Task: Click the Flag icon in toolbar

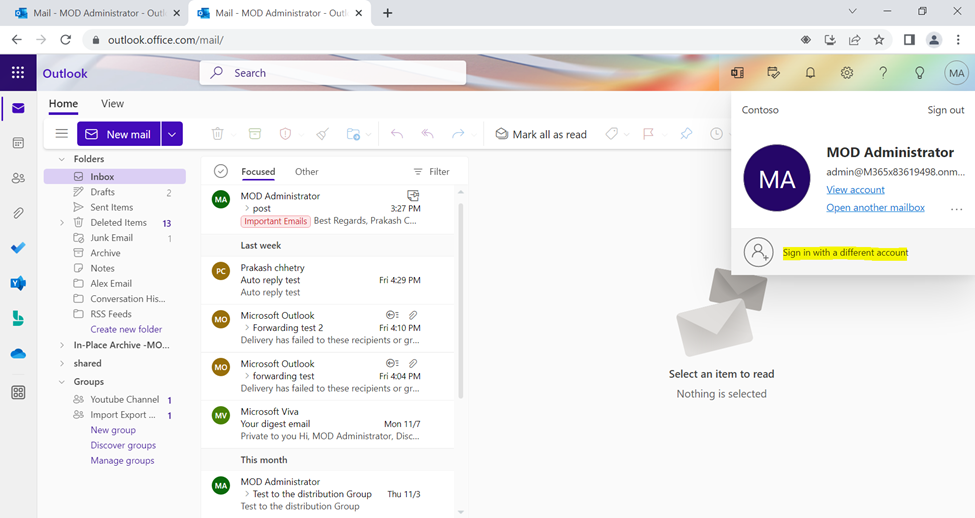Action: [x=648, y=134]
